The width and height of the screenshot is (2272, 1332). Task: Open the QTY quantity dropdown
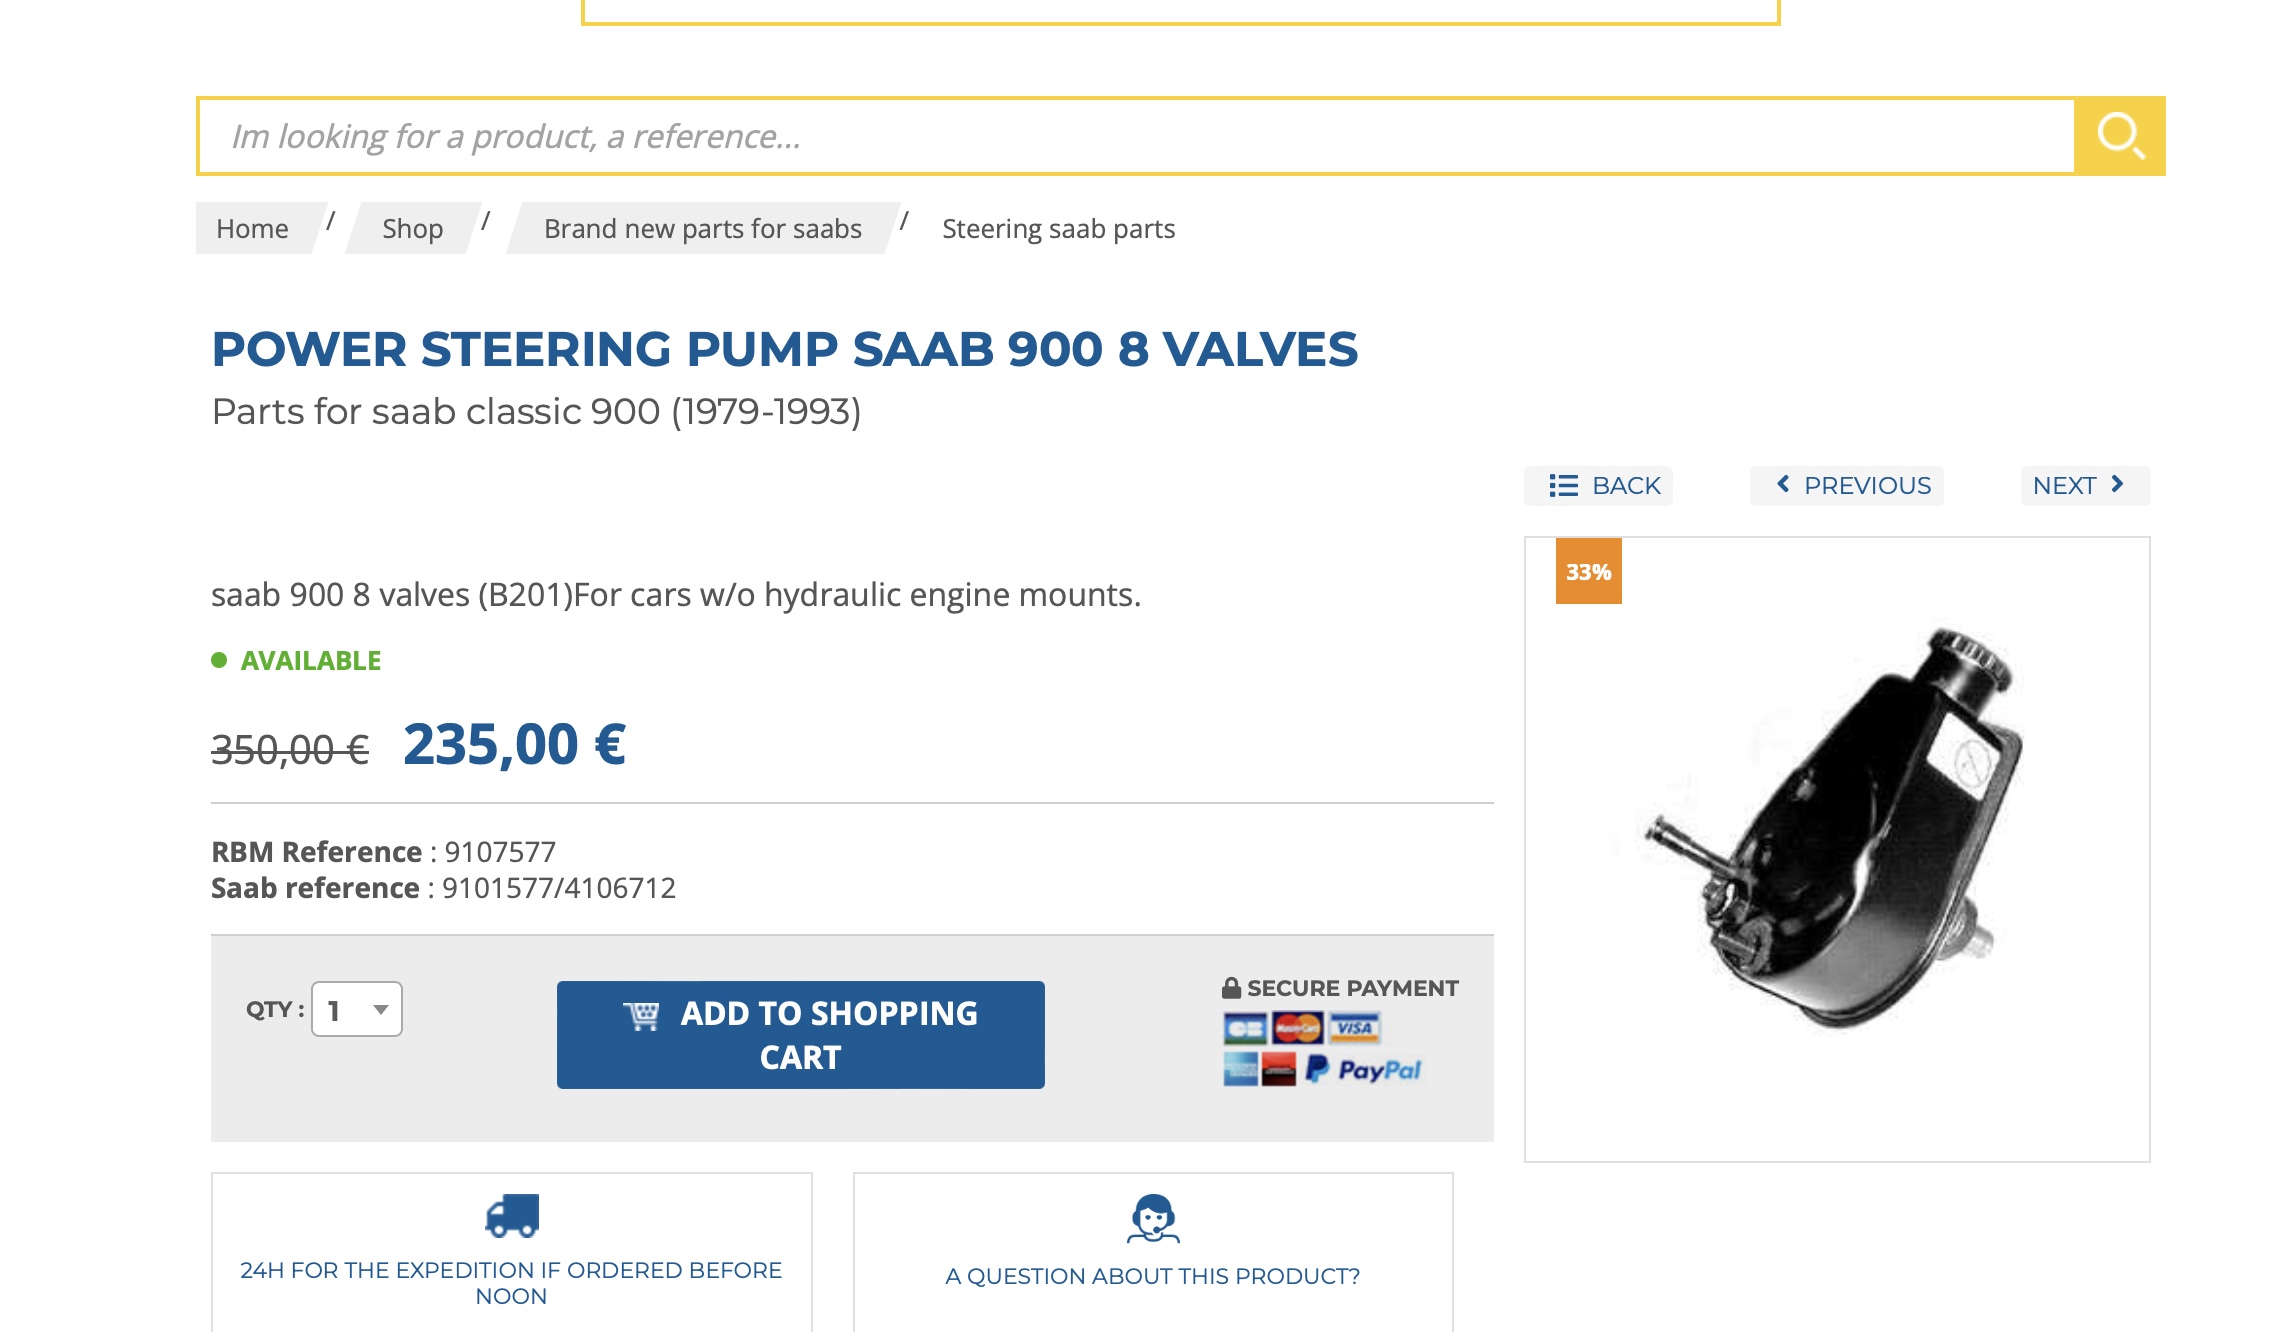tap(357, 1010)
